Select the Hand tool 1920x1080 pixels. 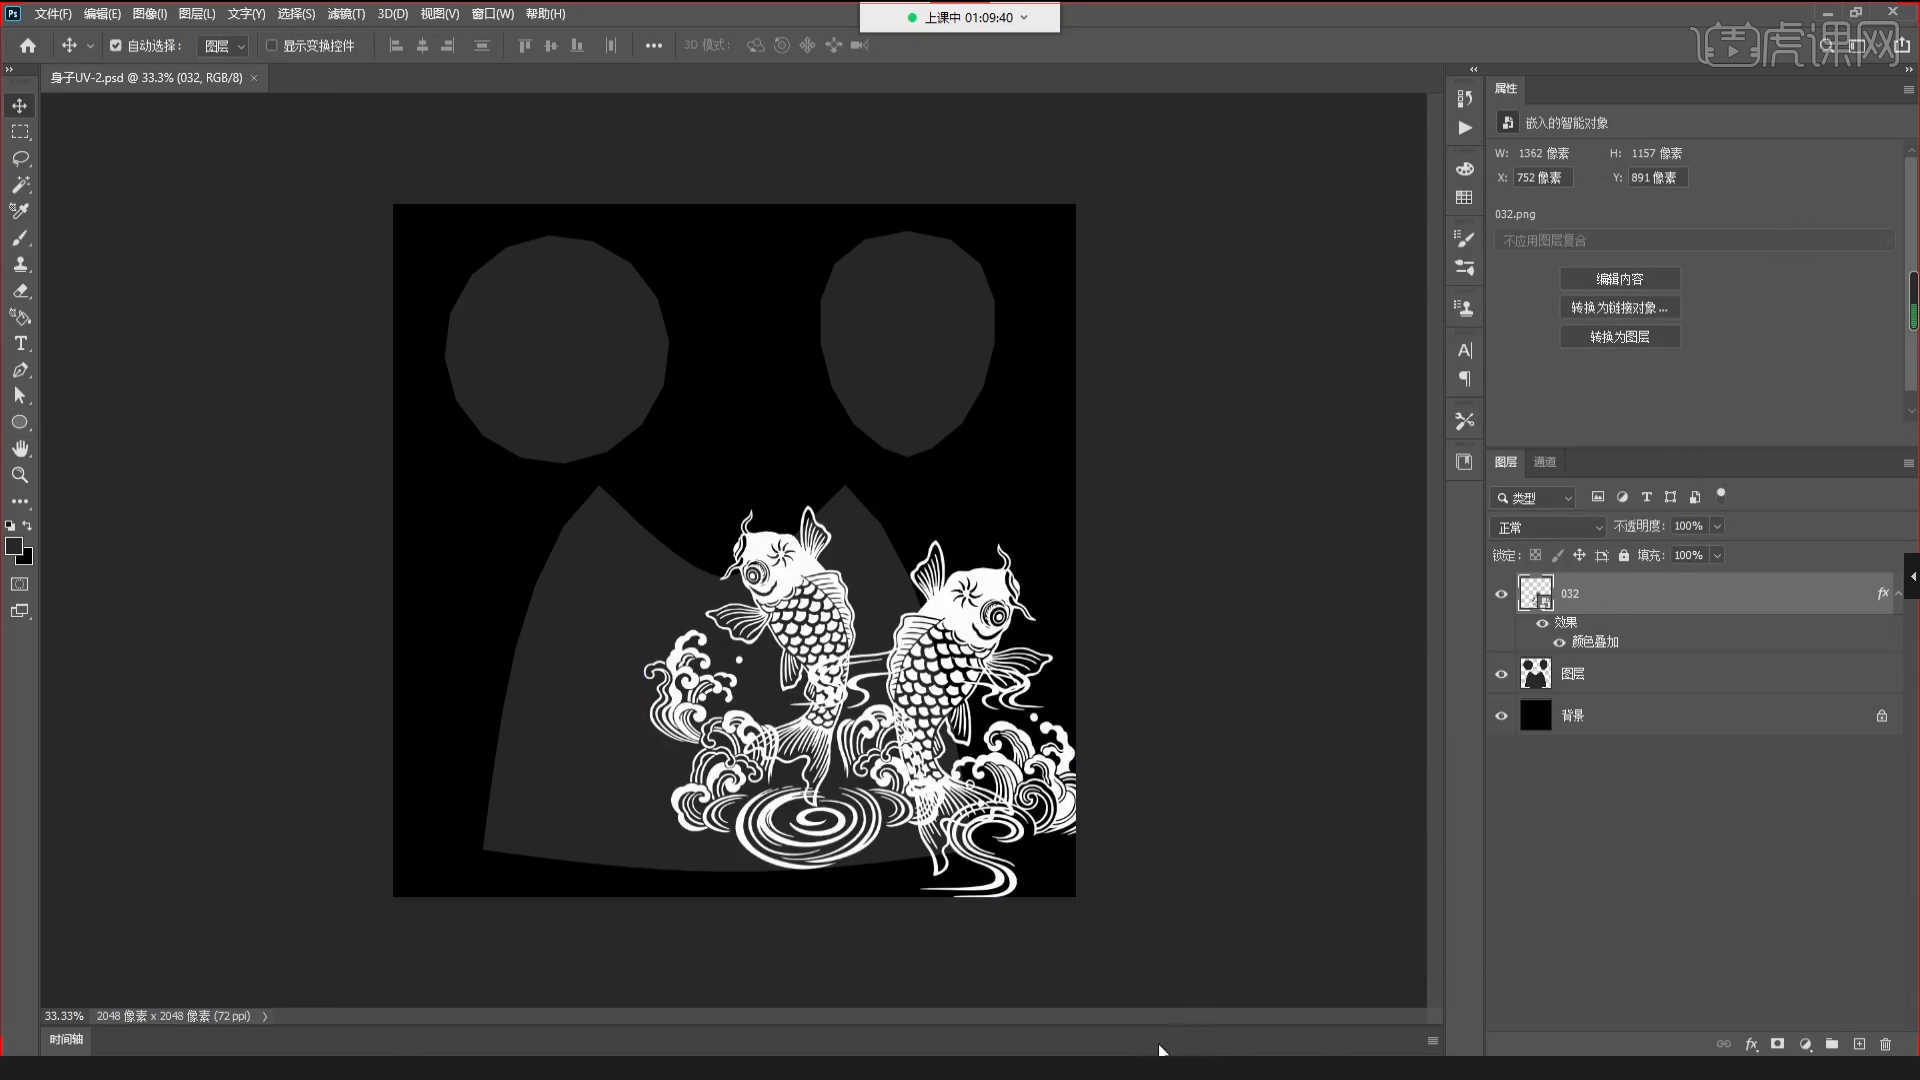[20, 449]
